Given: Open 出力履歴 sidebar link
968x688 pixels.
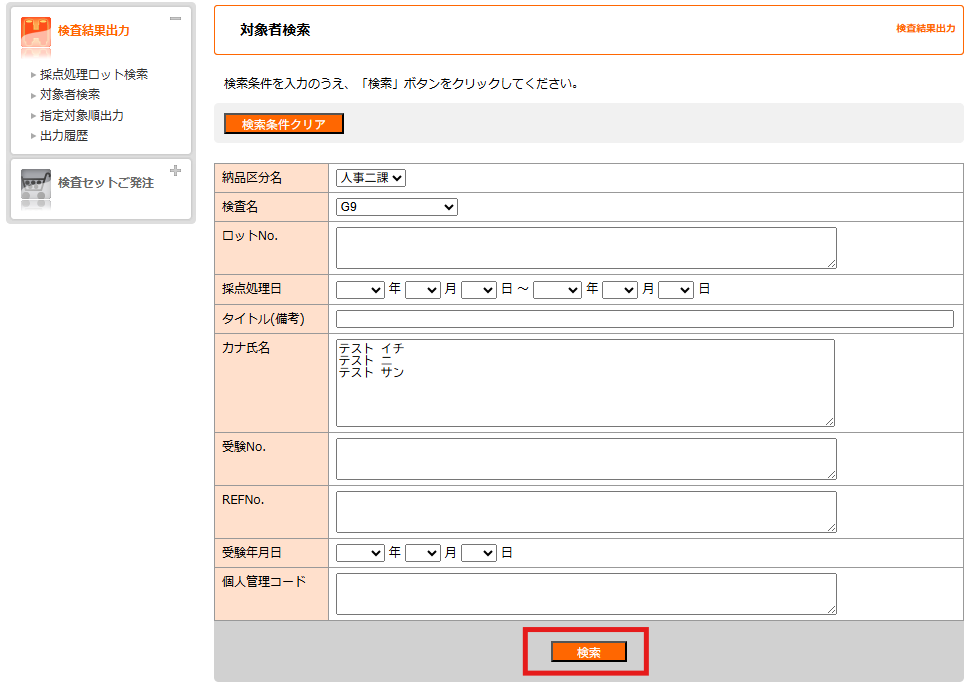Looking at the screenshot, I should pos(64,136).
